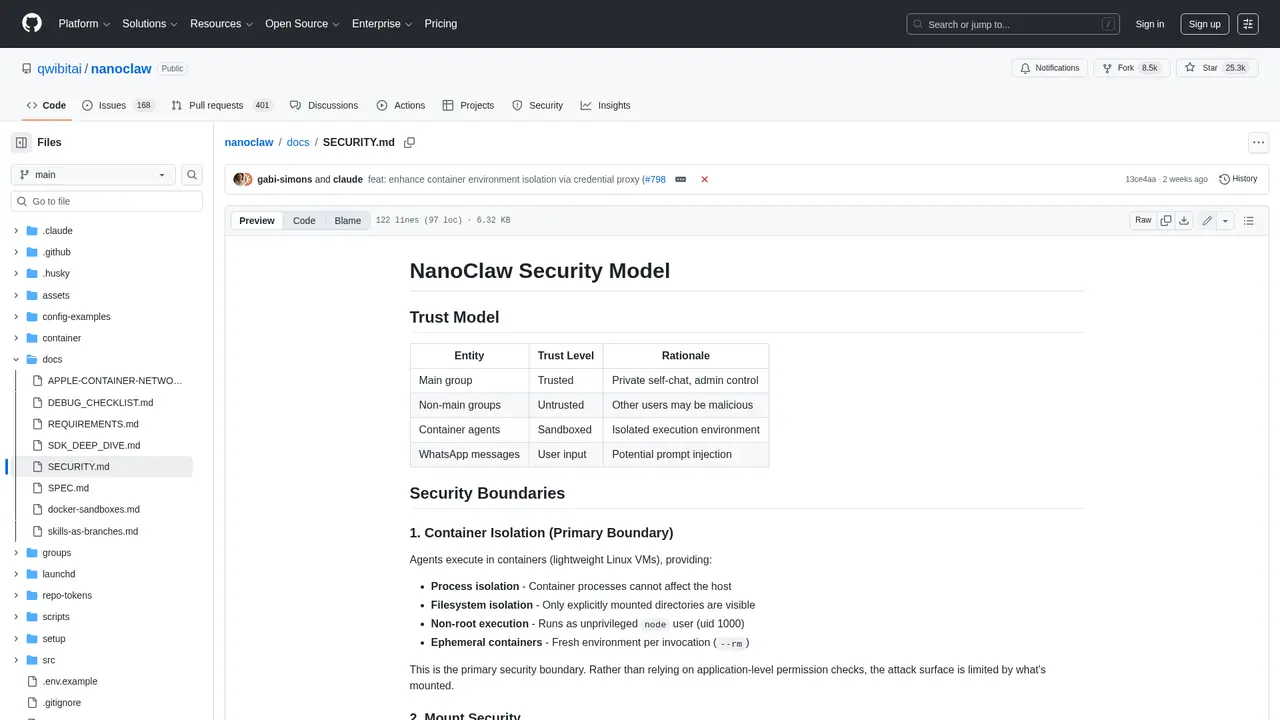Edit the file with the pencil icon
This screenshot has height=720, width=1280.
point(1207,221)
